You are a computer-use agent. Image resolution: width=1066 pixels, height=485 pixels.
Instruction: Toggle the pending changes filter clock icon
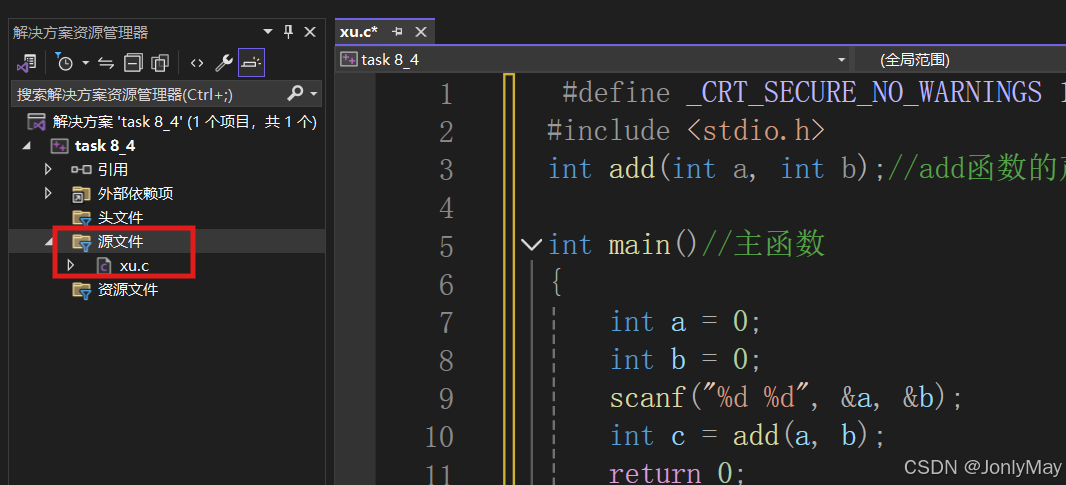coord(64,63)
